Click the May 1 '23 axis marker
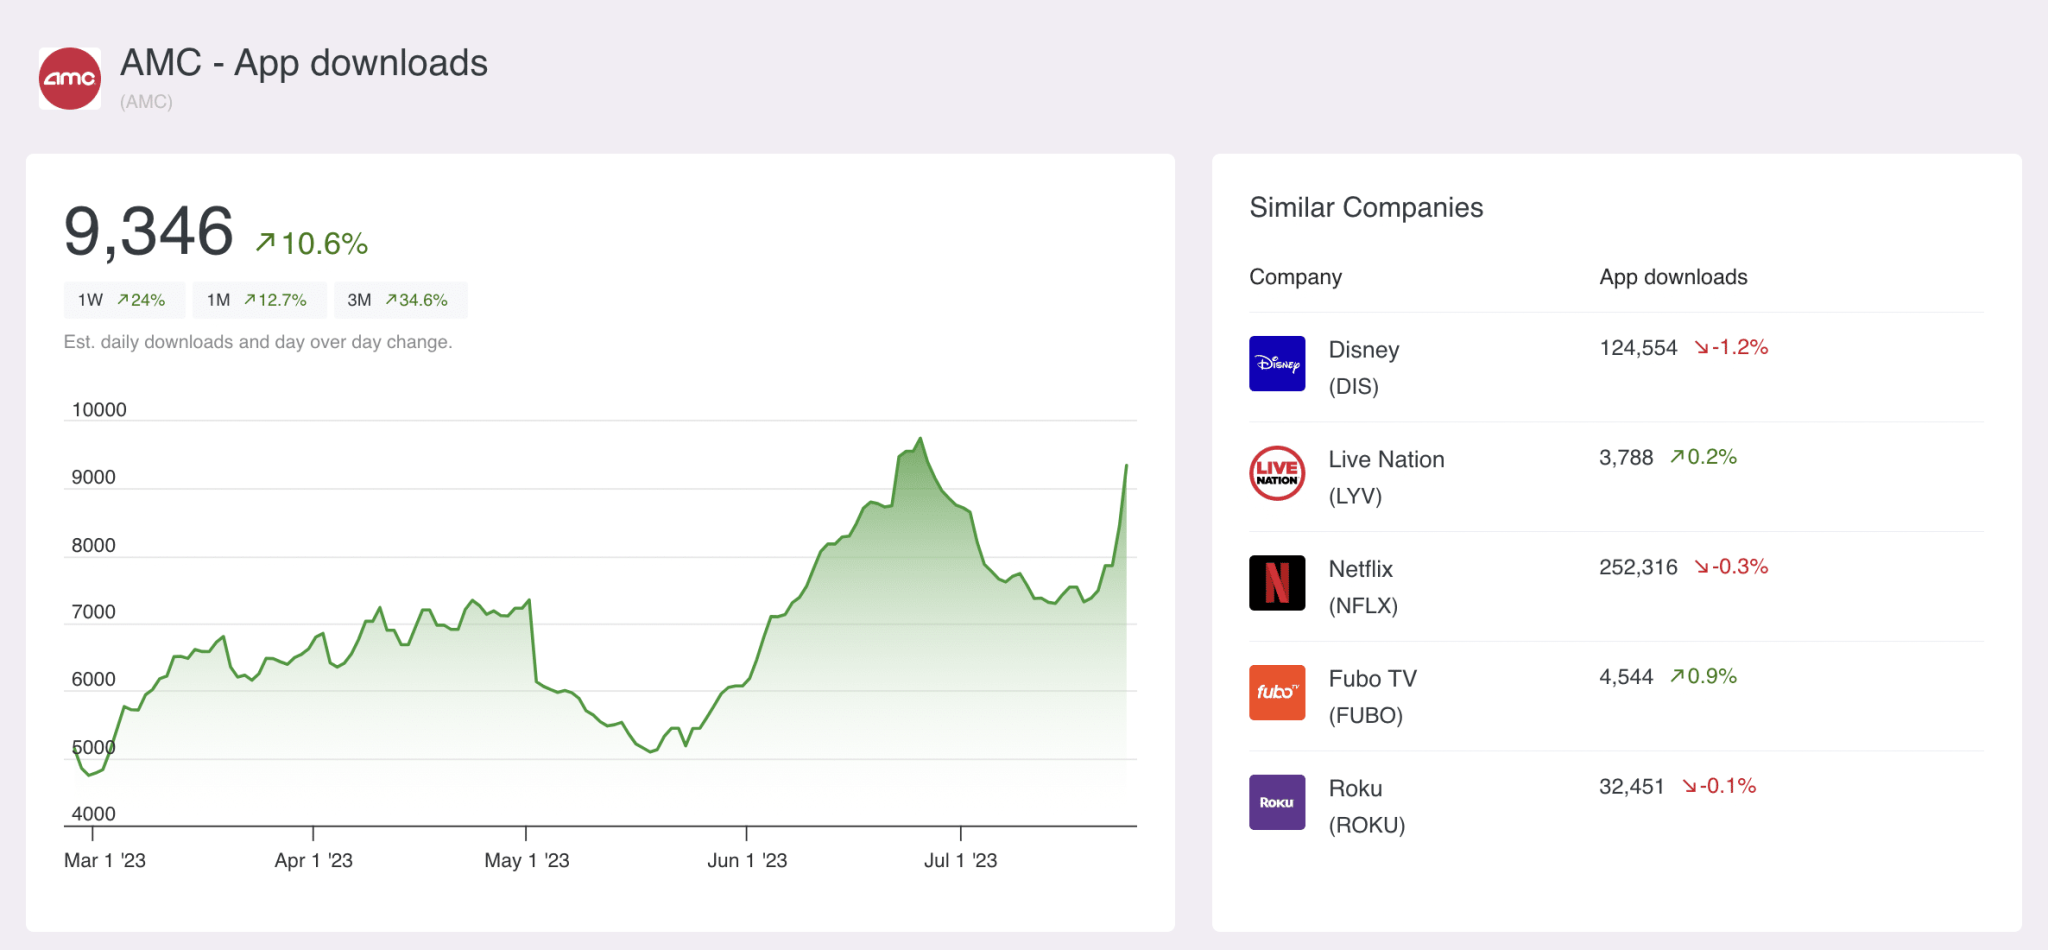Viewport: 2048px width, 950px height. (526, 860)
